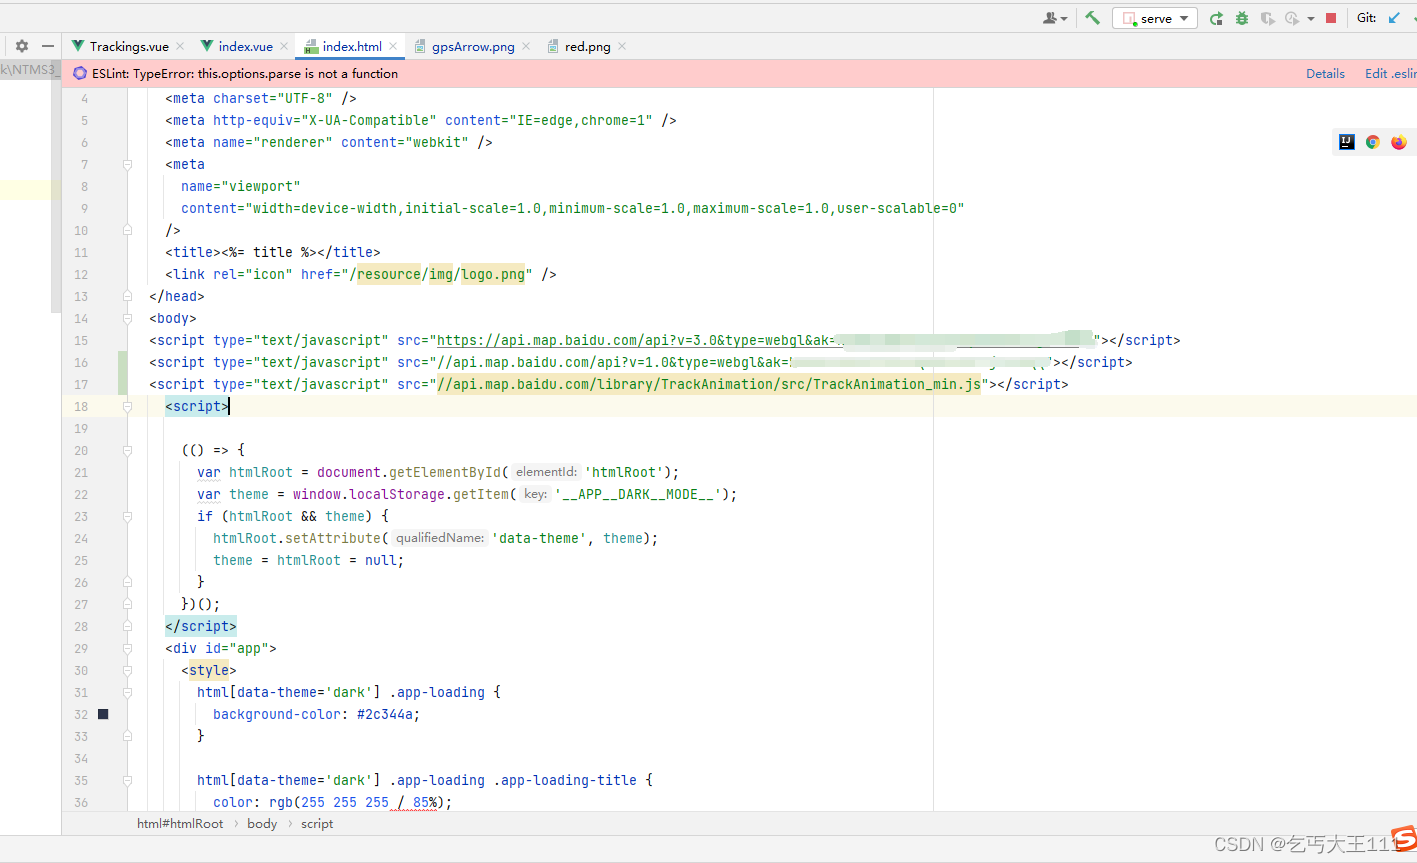
Task: Click the Git update project arrow
Action: point(1394,18)
